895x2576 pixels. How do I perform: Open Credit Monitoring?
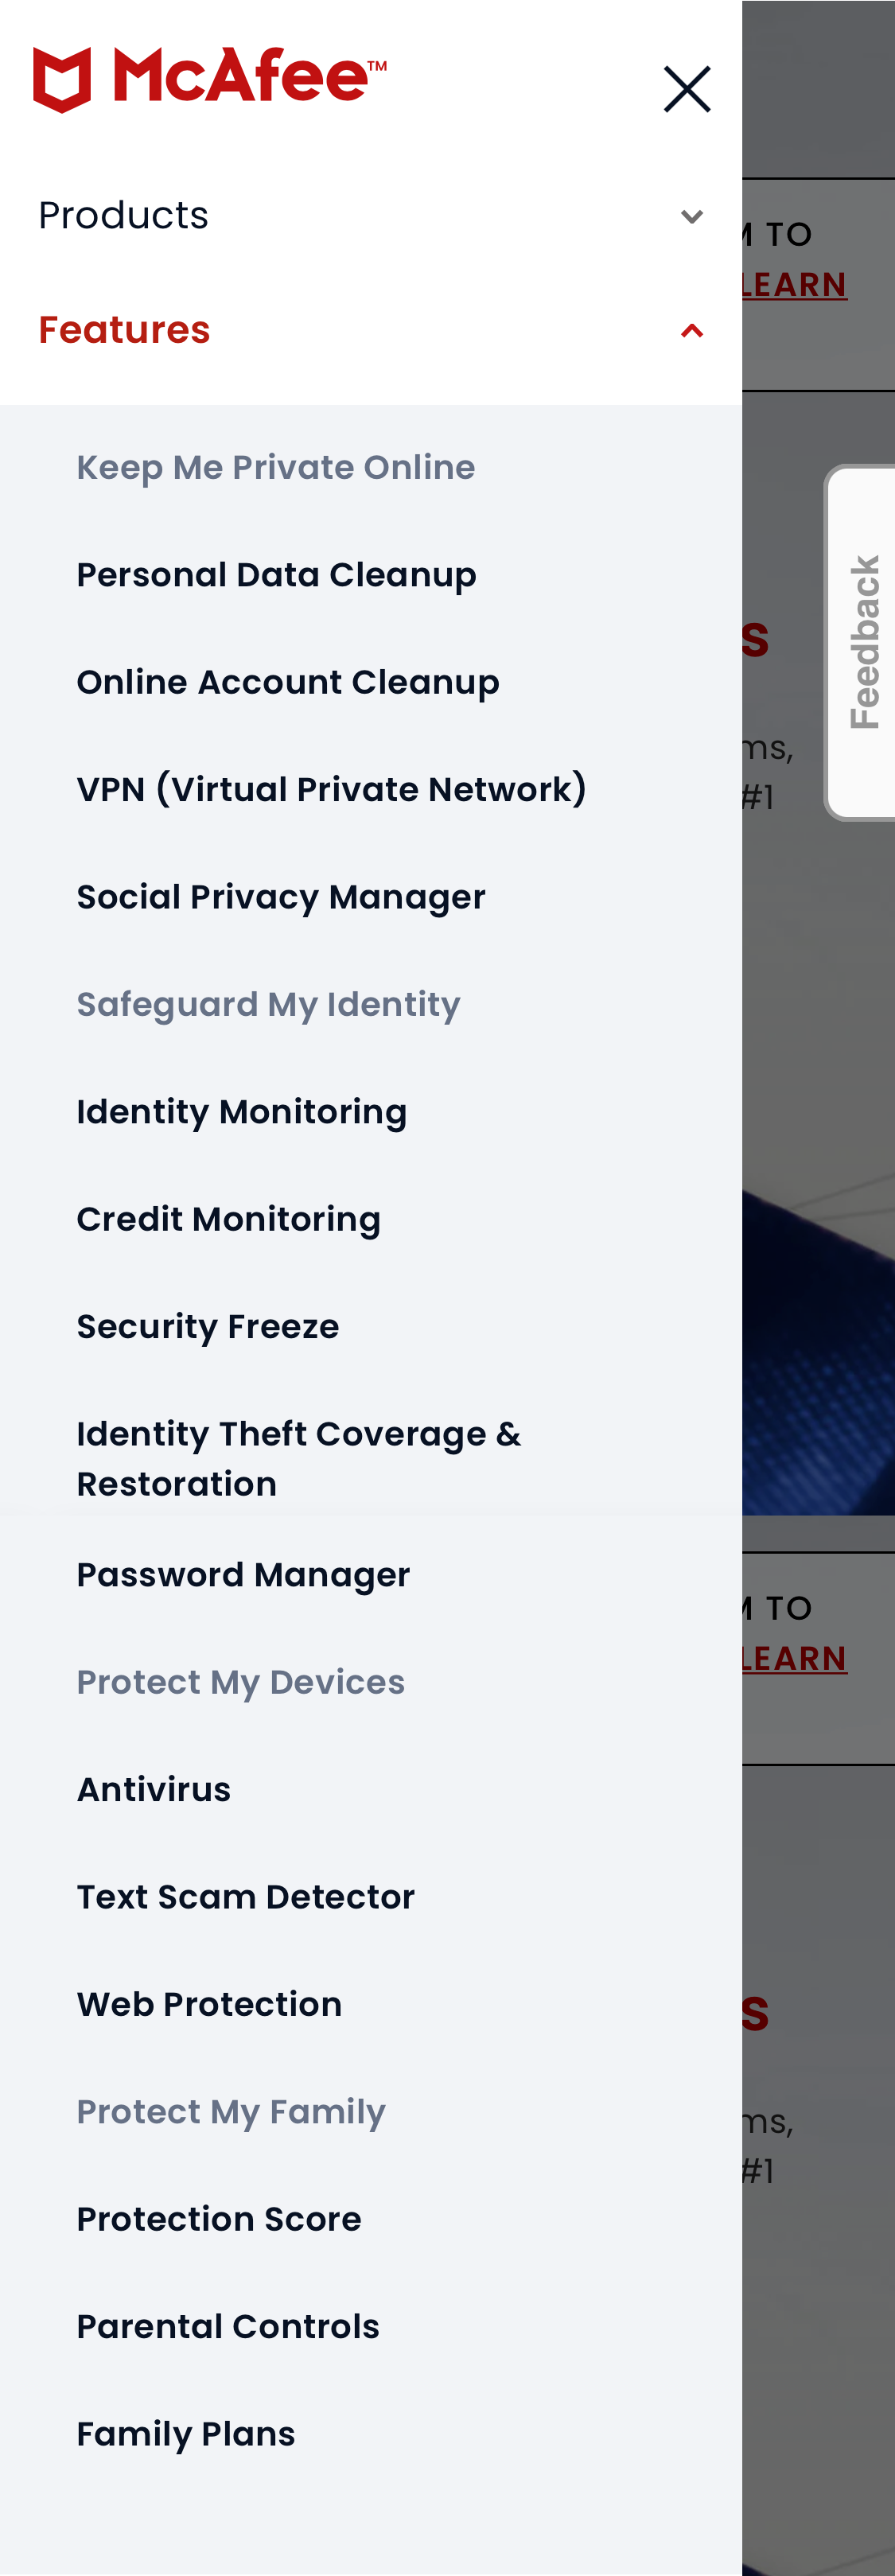click(x=228, y=1219)
